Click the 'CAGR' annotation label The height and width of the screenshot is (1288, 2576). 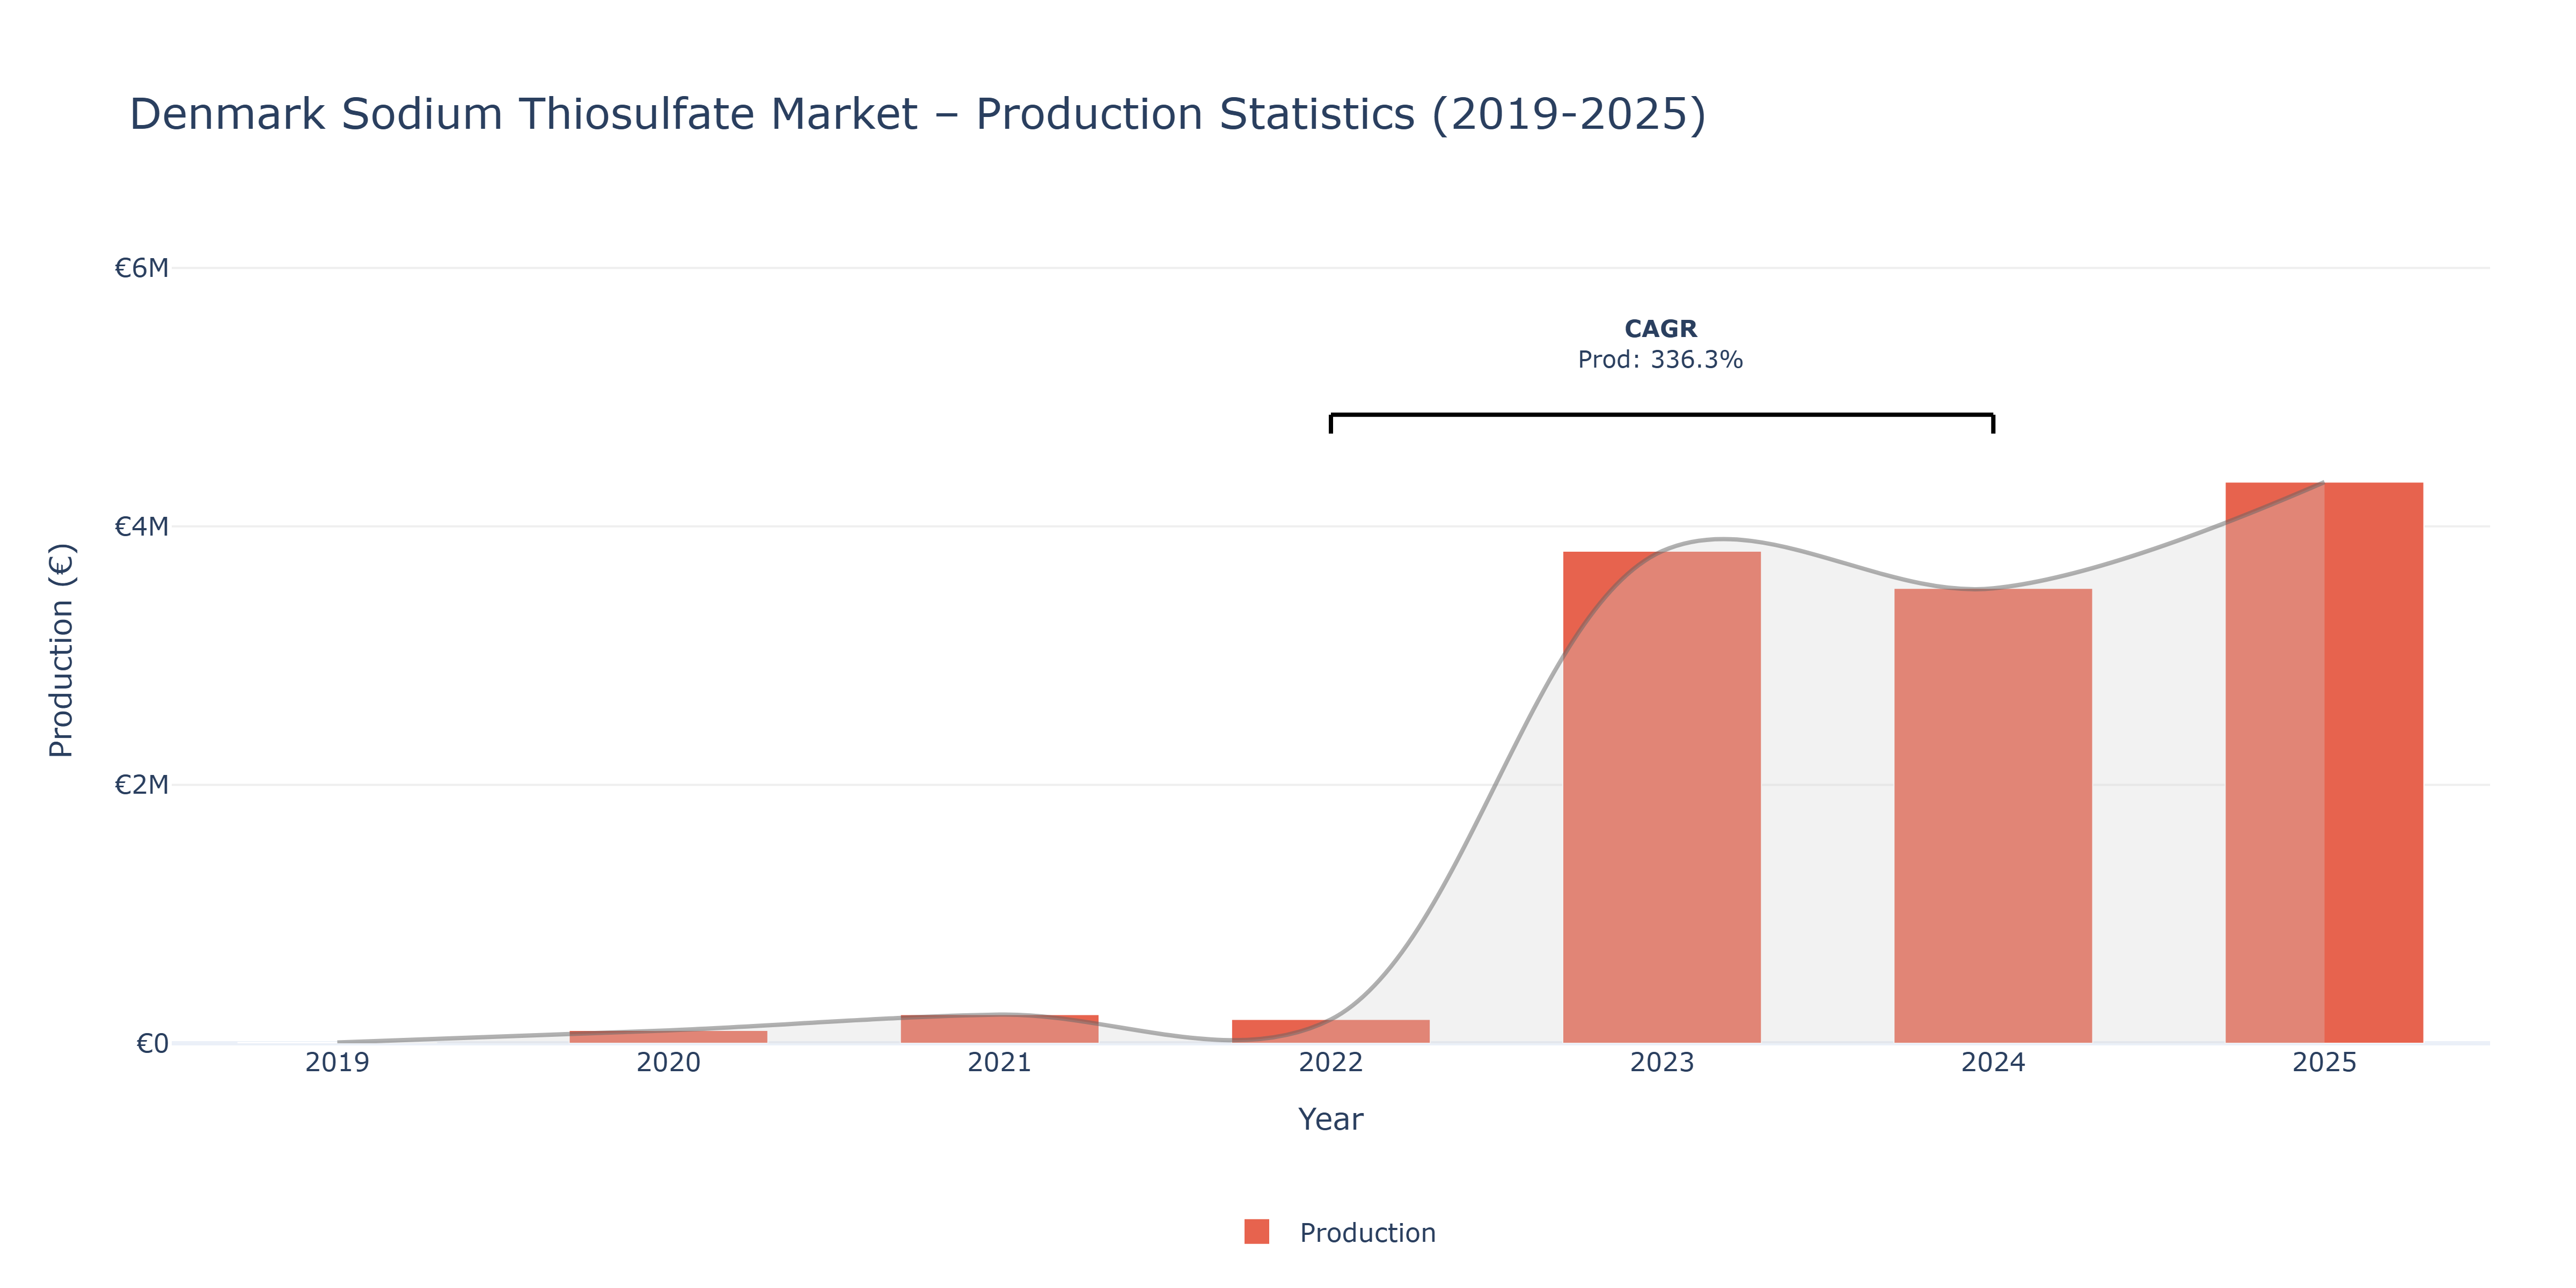click(x=1660, y=329)
